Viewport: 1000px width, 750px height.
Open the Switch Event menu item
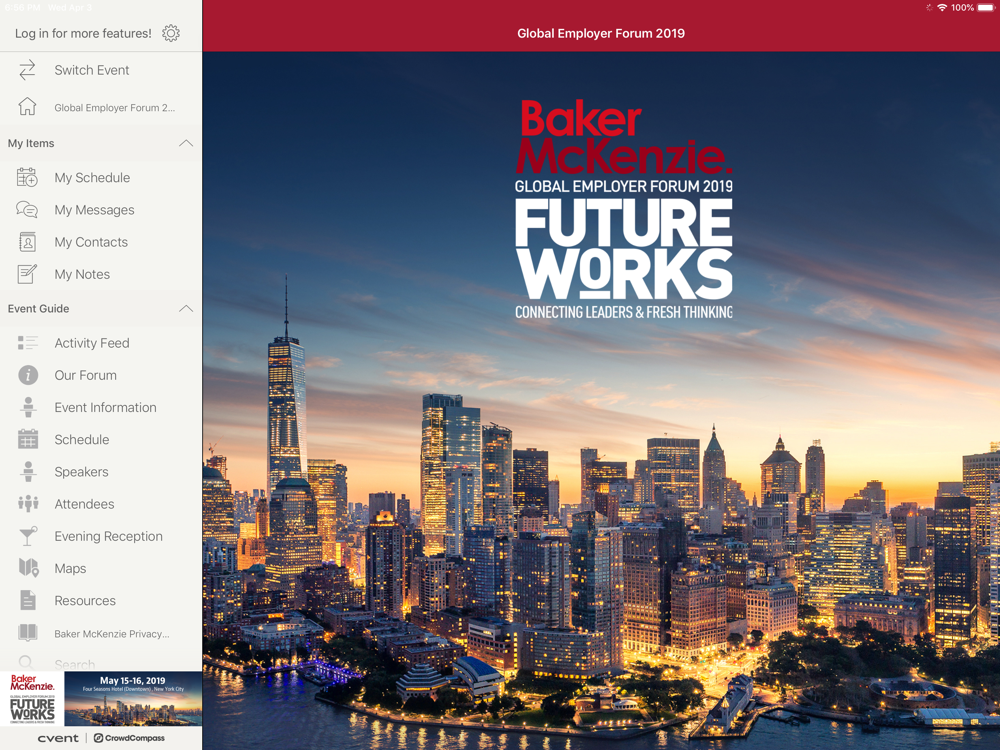coord(101,70)
